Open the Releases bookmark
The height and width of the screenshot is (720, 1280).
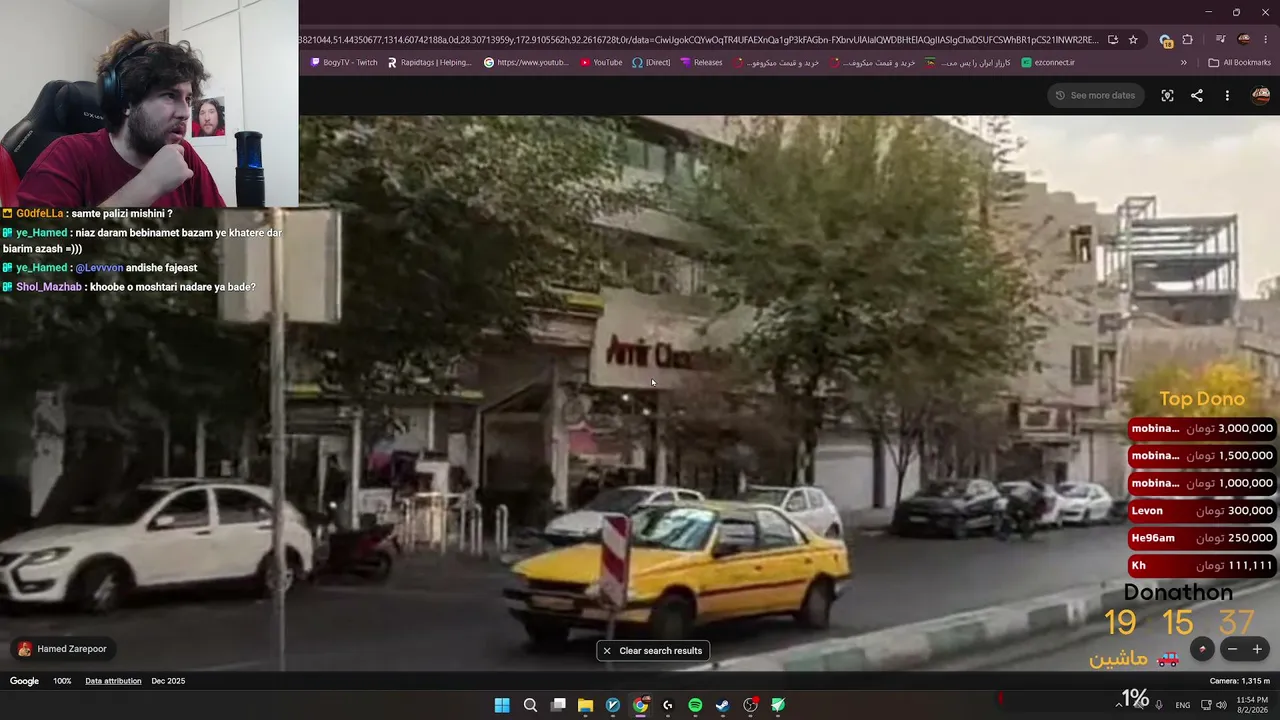701,62
